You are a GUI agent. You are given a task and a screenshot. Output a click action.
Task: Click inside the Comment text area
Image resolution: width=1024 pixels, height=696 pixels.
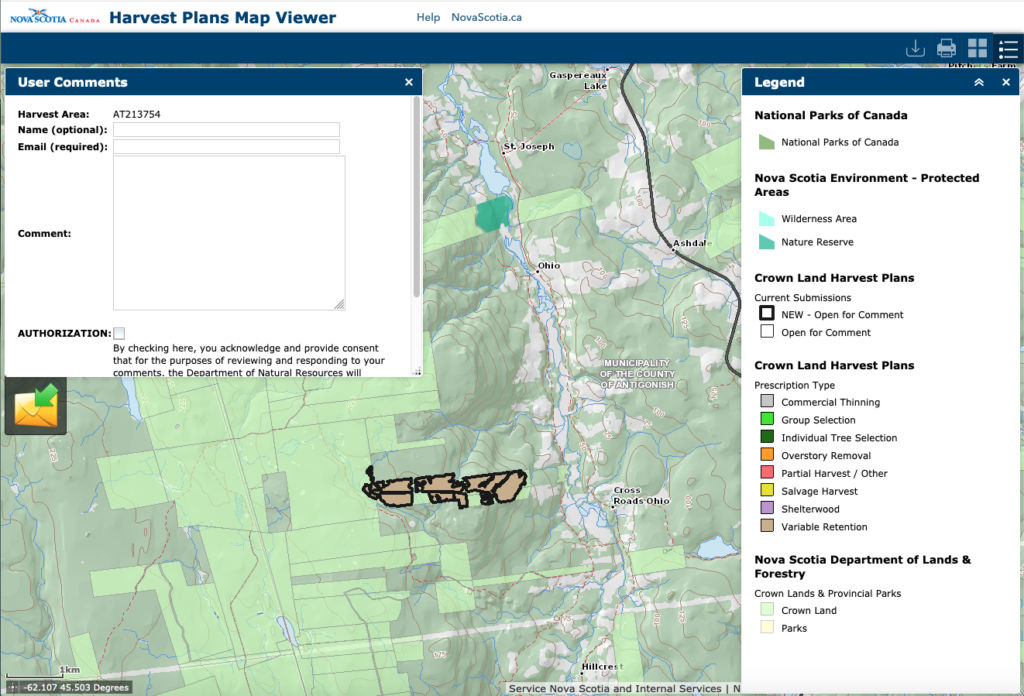[x=229, y=233]
